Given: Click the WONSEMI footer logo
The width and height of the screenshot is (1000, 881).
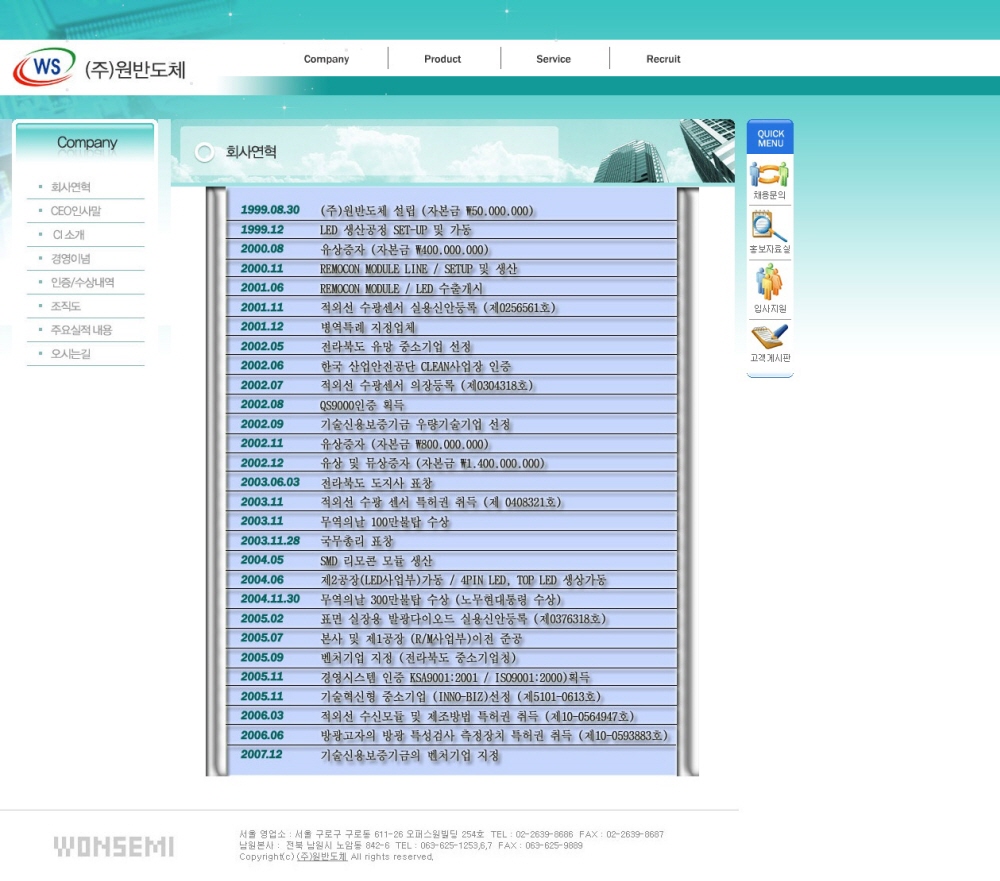Looking at the screenshot, I should pyautogui.click(x=113, y=847).
